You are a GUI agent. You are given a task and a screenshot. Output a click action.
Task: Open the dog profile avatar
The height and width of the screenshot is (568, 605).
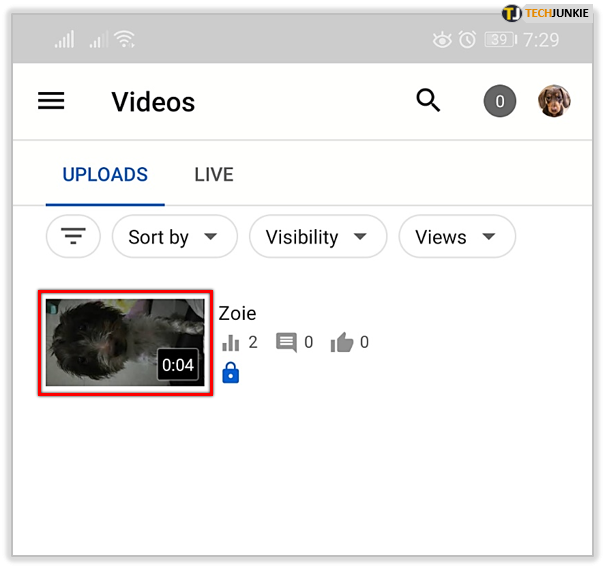click(x=554, y=101)
